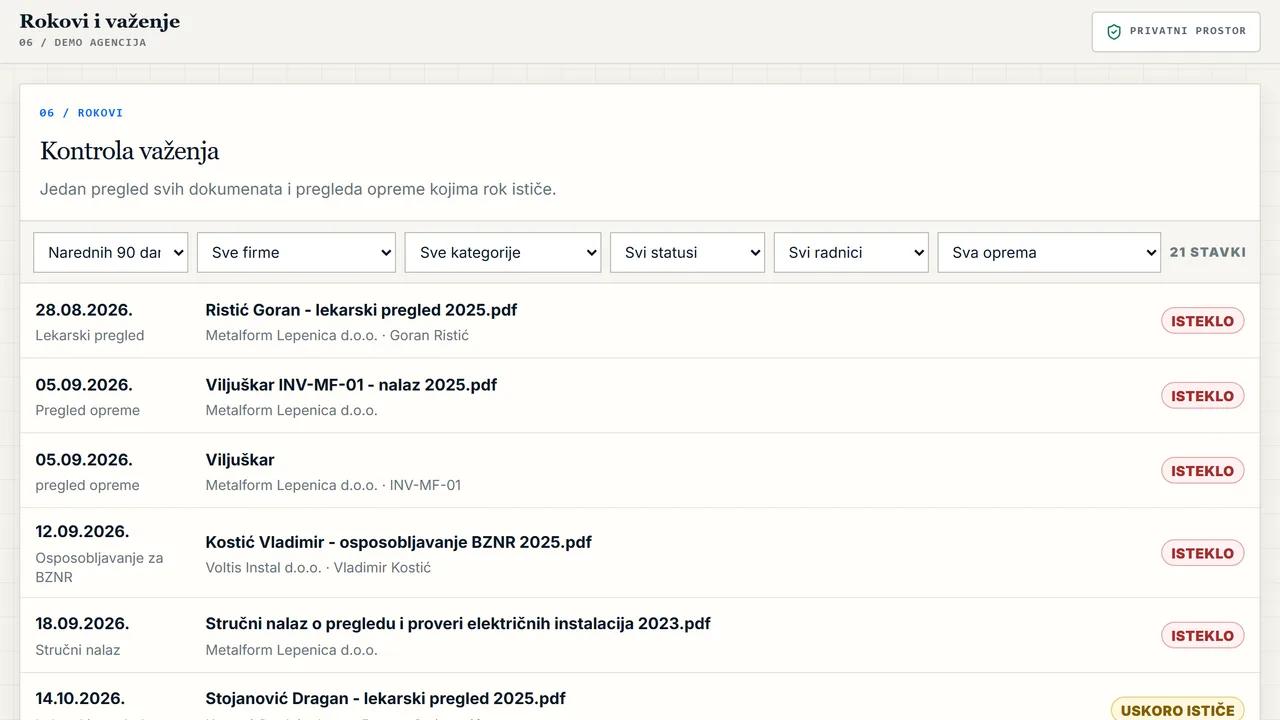Select the Kontrola važenja heading
The height and width of the screenshot is (720, 1280).
tap(129, 151)
